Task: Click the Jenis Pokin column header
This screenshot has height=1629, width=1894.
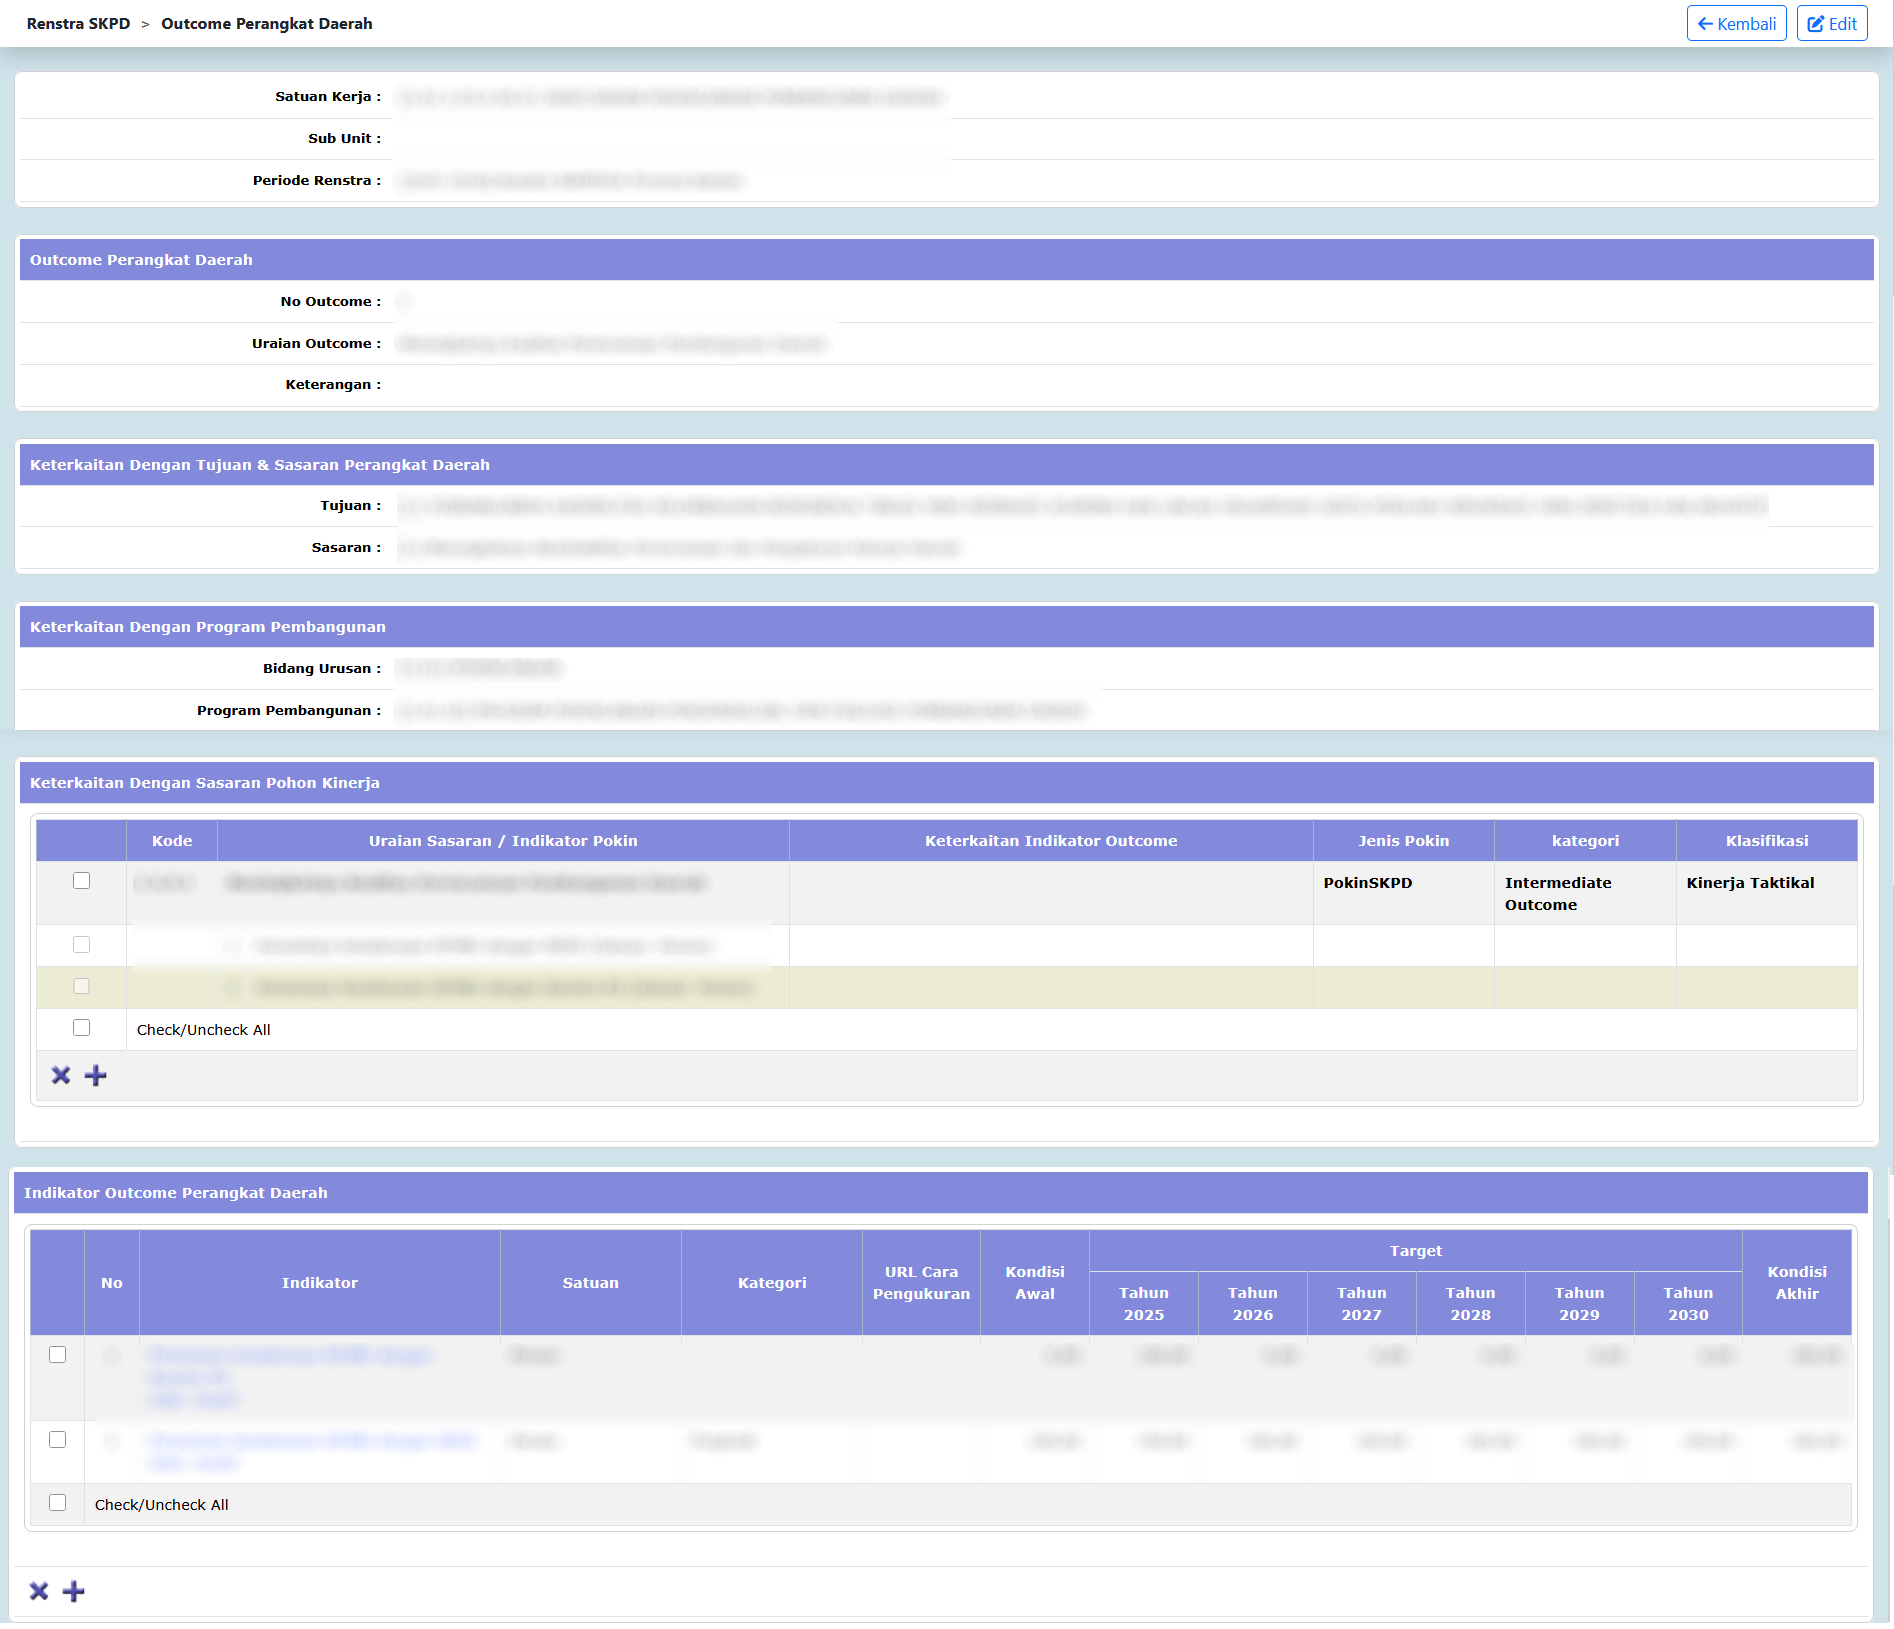Action: [1403, 841]
